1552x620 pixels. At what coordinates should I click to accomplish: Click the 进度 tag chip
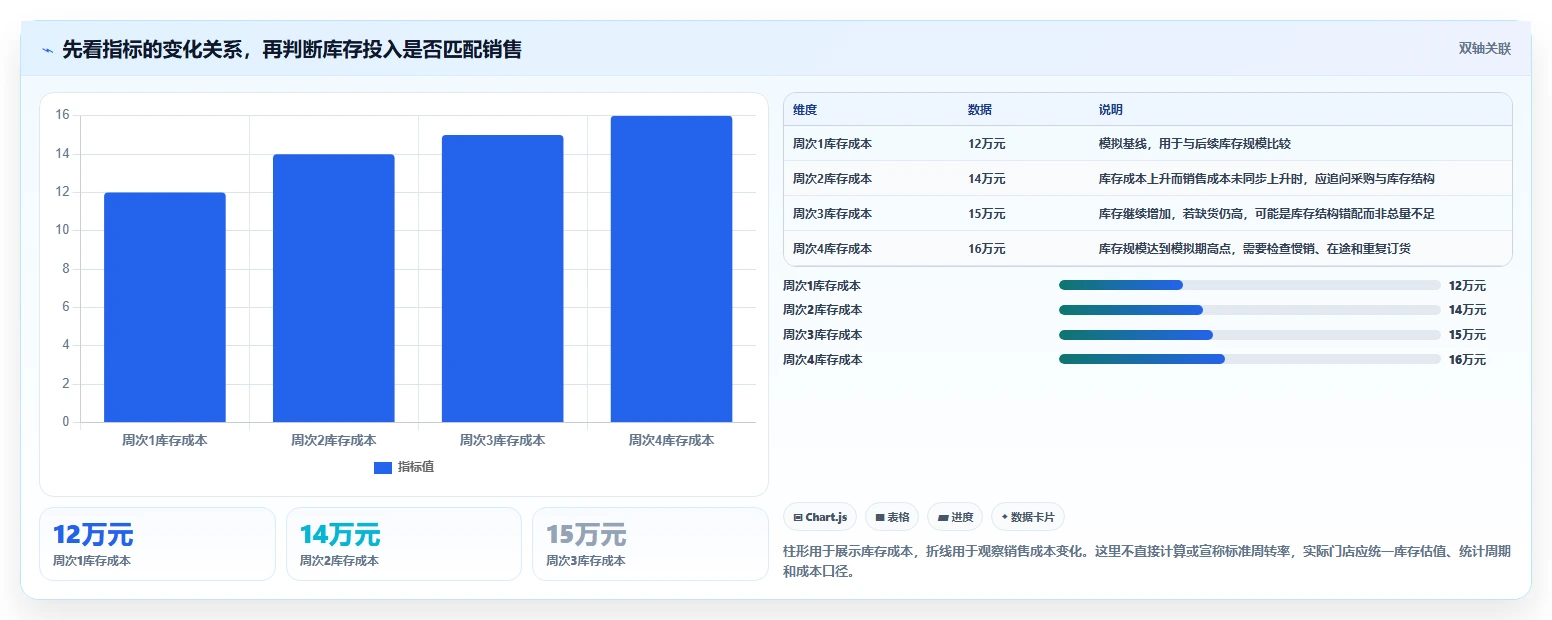(955, 517)
